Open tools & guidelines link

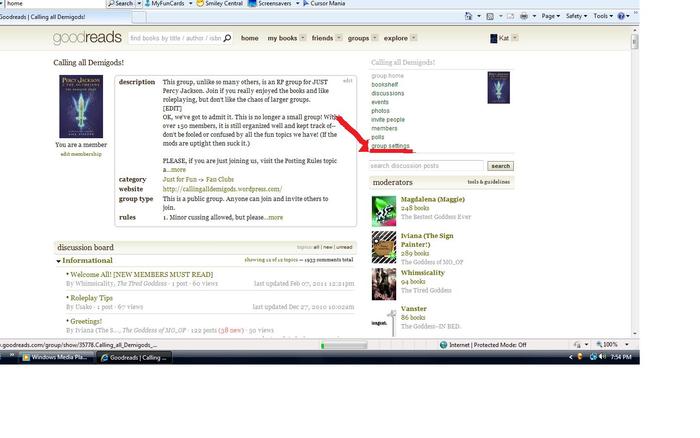click(488, 182)
